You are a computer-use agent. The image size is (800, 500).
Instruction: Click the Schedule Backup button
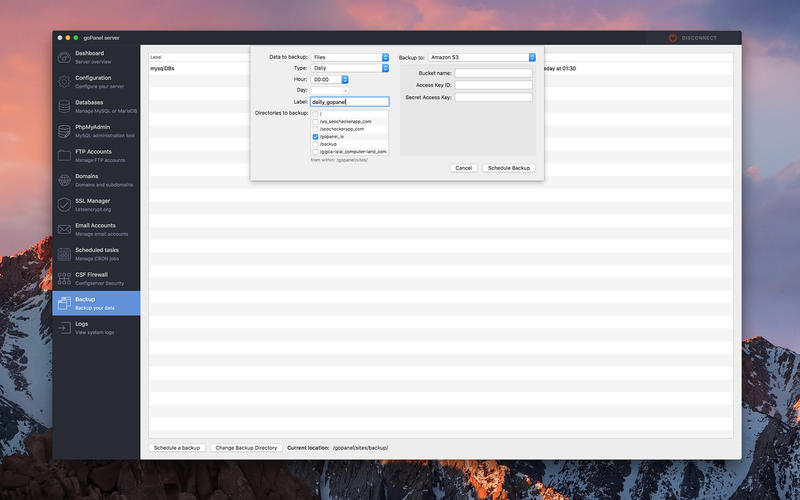click(509, 168)
